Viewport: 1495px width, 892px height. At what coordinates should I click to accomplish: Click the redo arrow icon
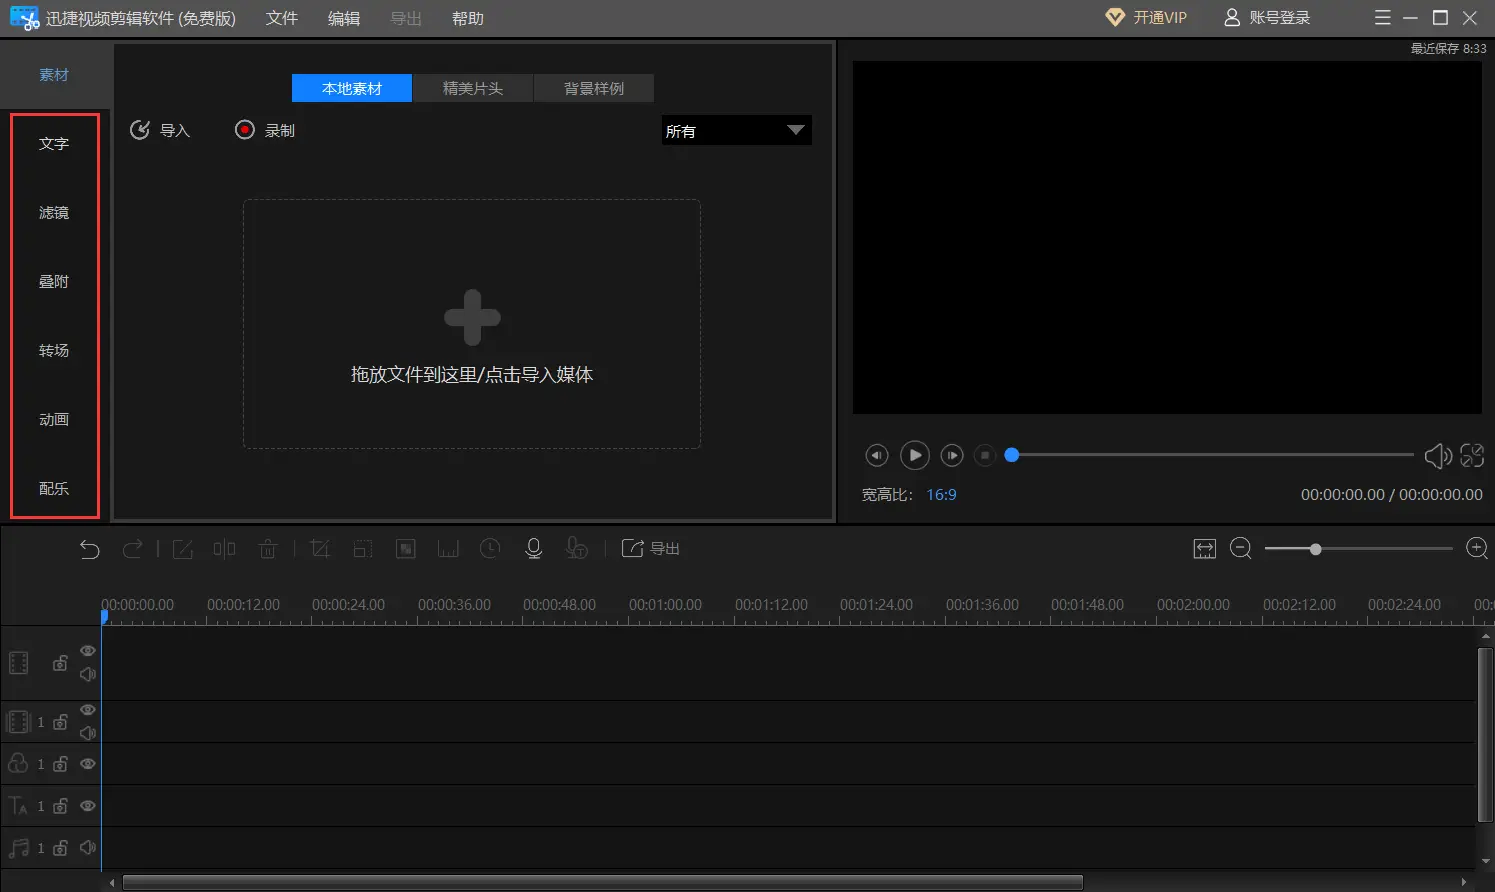click(x=132, y=548)
